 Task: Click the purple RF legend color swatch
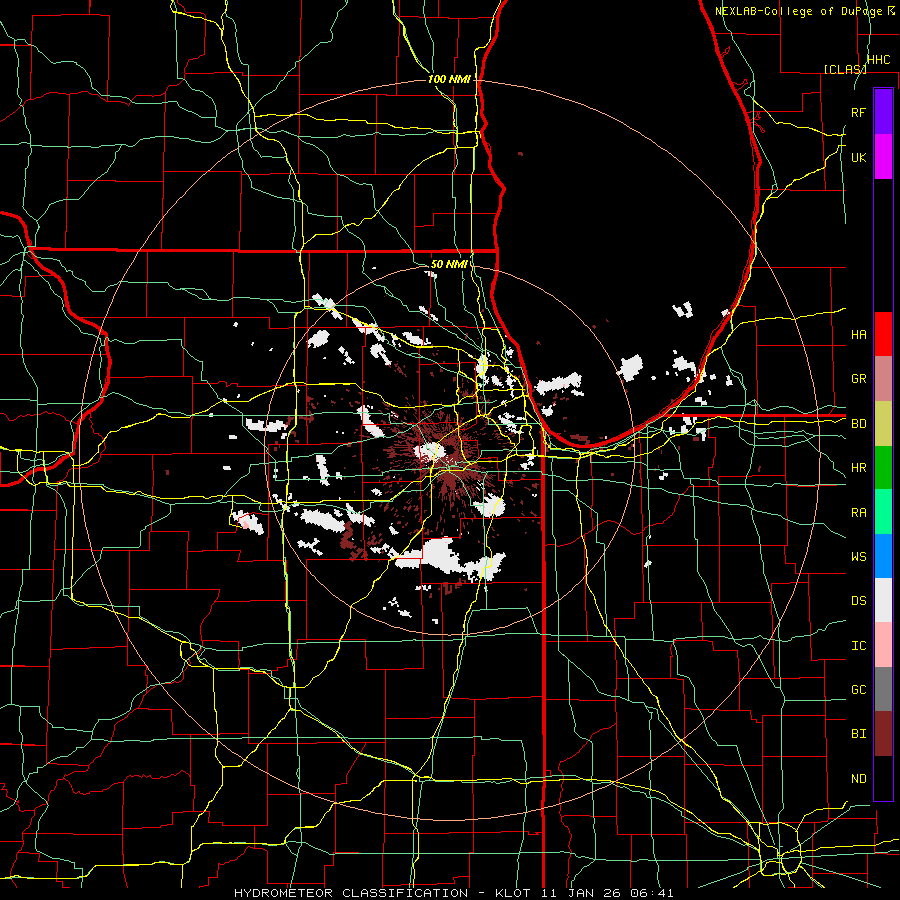pyautogui.click(x=883, y=112)
